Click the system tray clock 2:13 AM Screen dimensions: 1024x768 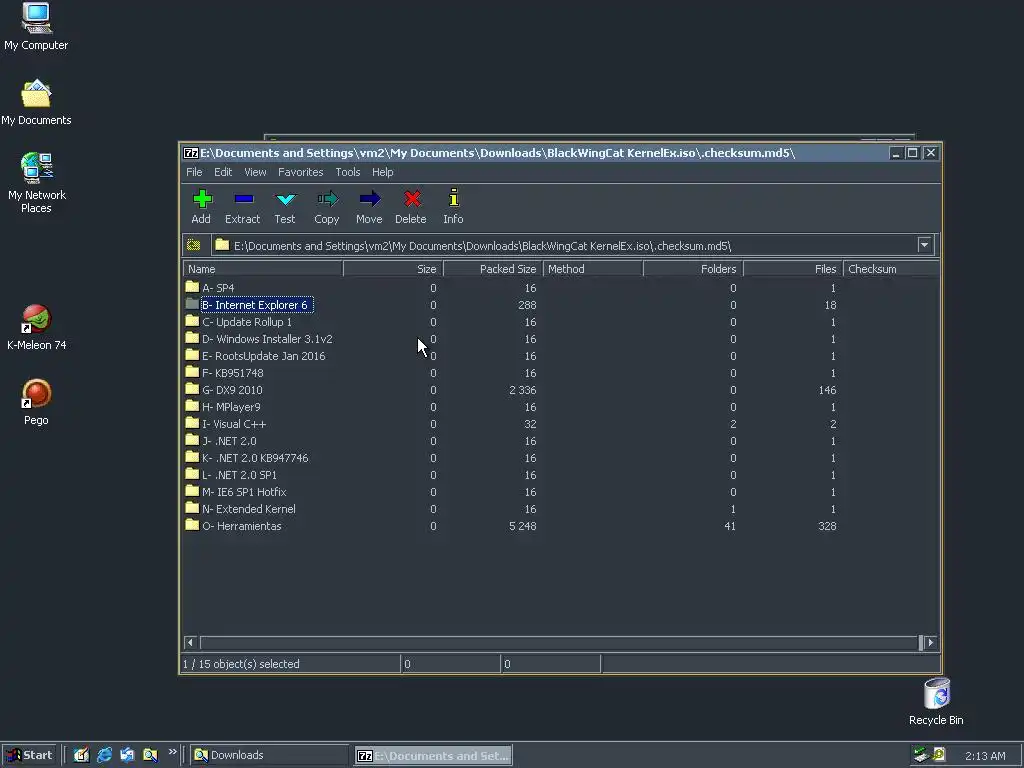click(985, 756)
